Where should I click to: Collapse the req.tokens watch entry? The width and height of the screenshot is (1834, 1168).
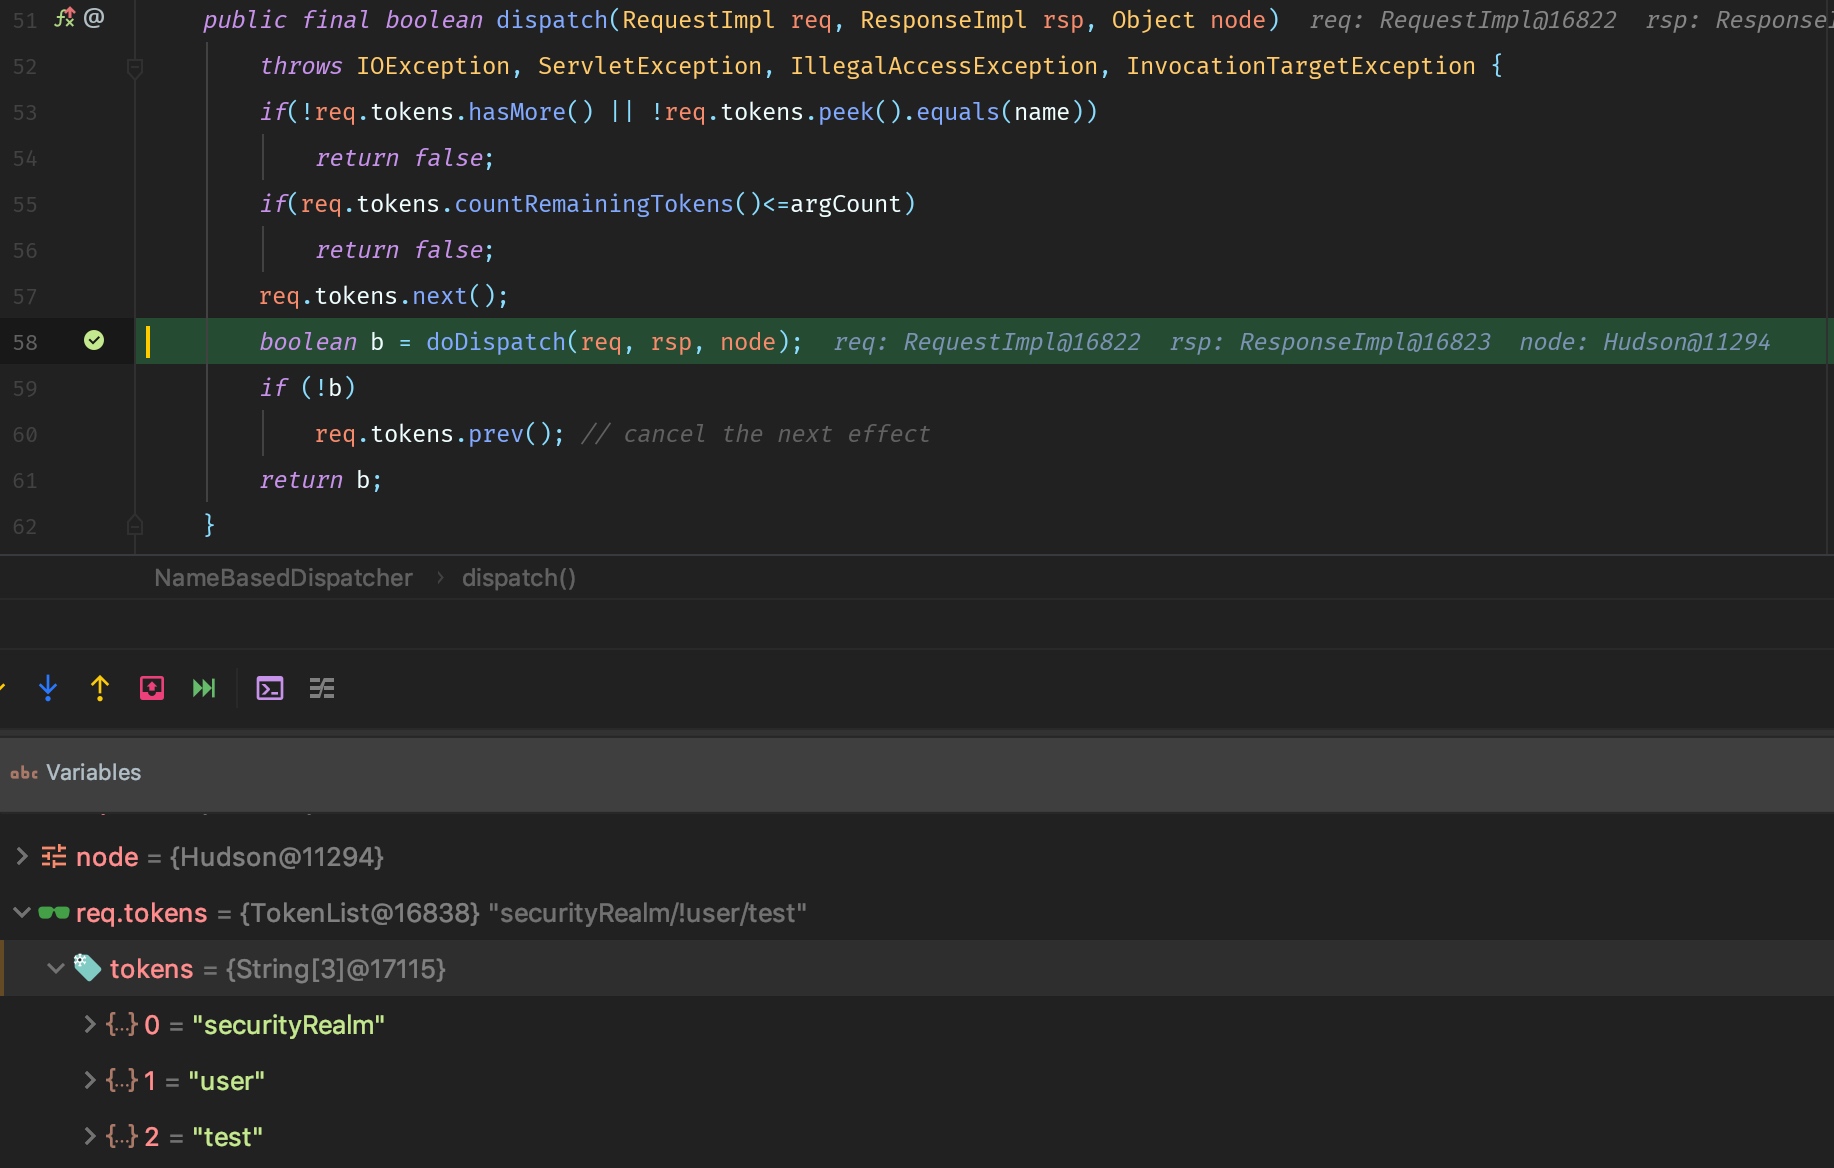21,913
